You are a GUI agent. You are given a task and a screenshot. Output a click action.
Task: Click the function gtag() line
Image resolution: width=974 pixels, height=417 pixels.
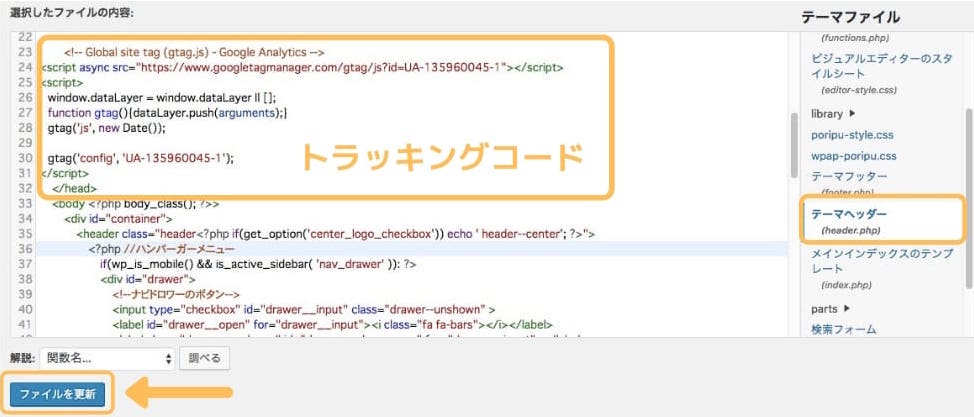[168, 112]
